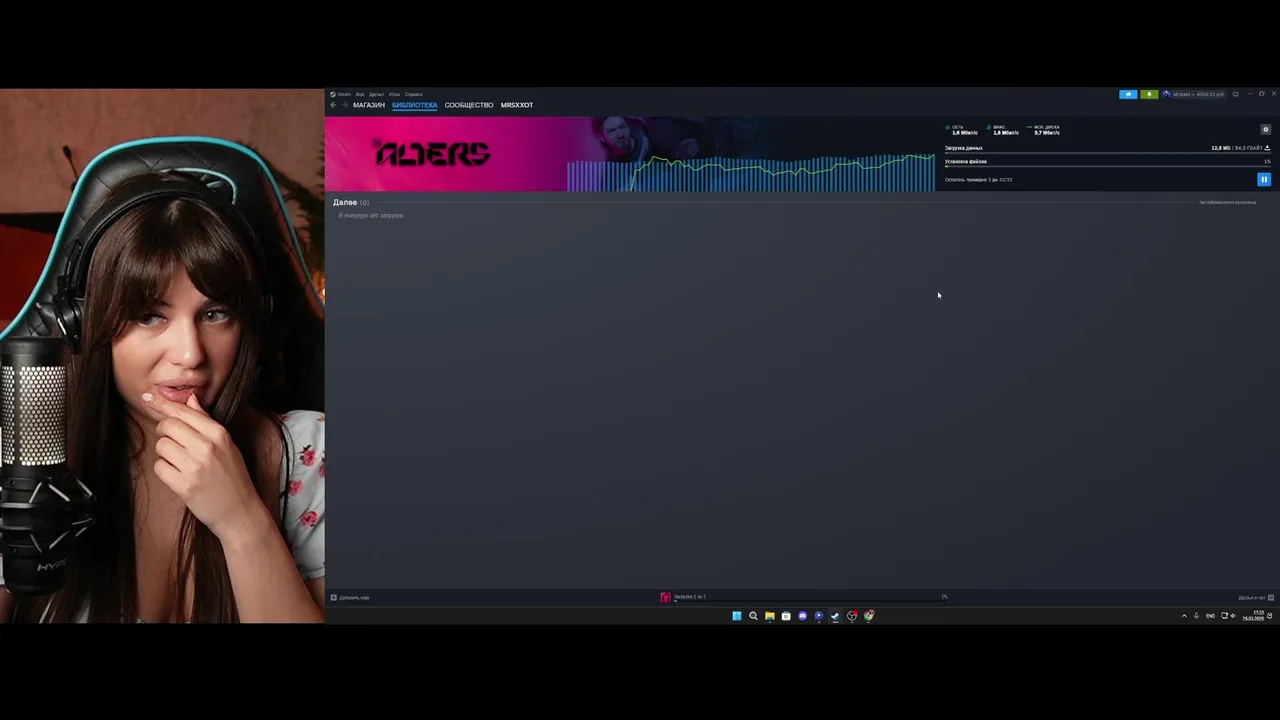This screenshot has width=1280, height=720.
Task: Open Friends and chat button
Action: 1256,597
